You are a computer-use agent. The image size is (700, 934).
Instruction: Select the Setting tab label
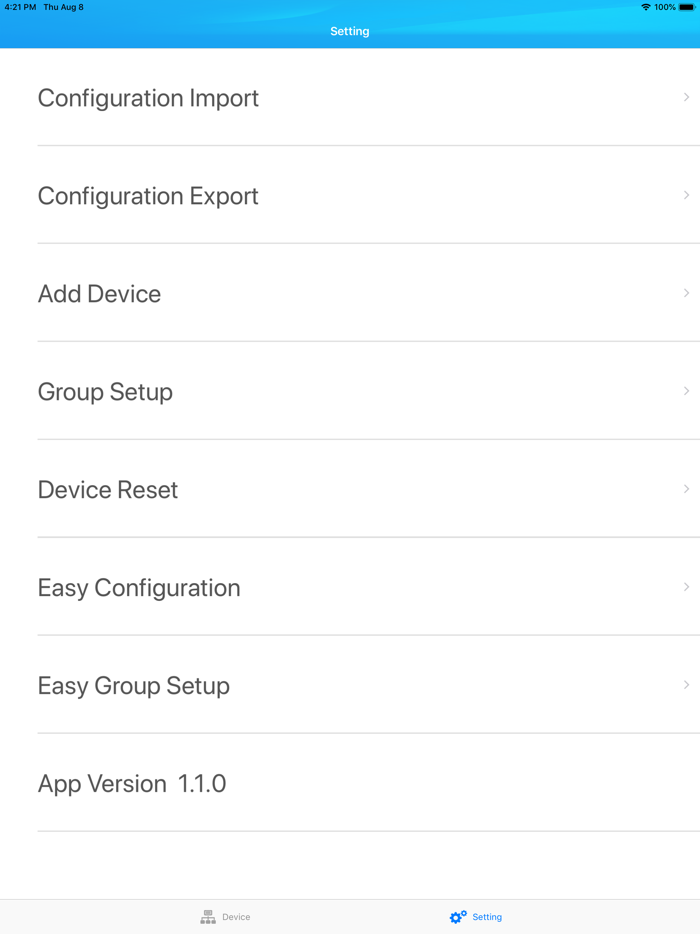pyautogui.click(x=488, y=917)
